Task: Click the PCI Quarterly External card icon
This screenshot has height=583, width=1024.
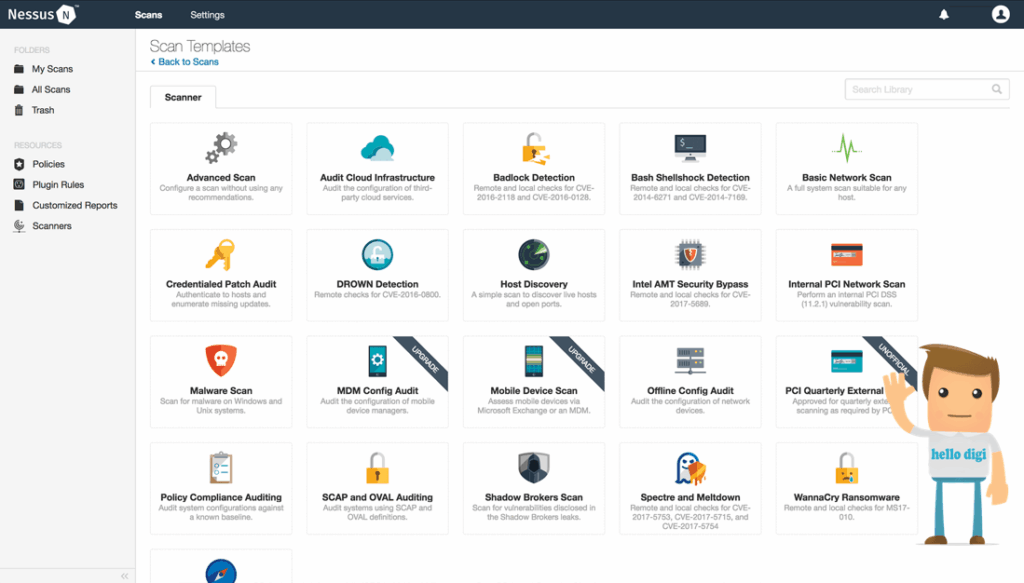Action: (846, 361)
